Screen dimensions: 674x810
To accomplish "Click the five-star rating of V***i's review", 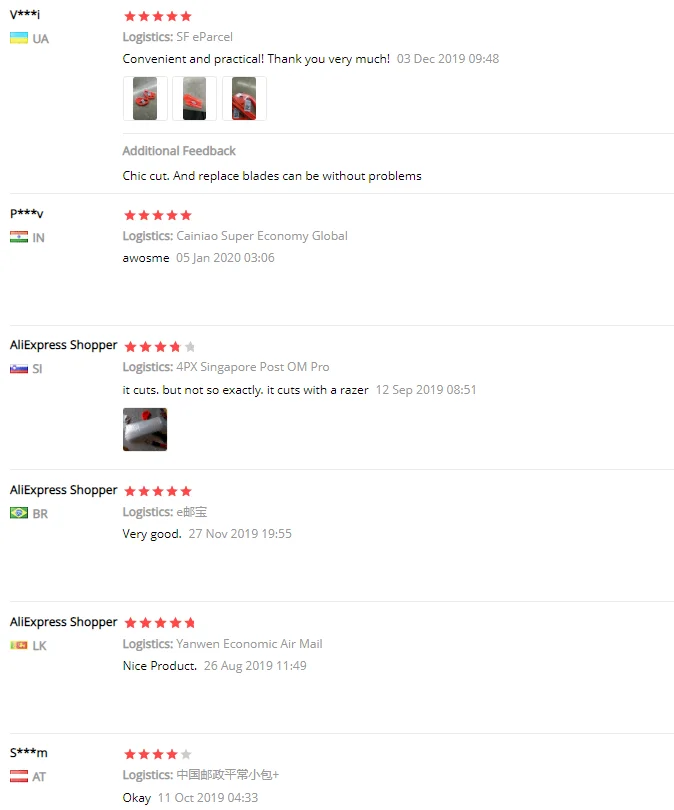I will click(158, 17).
